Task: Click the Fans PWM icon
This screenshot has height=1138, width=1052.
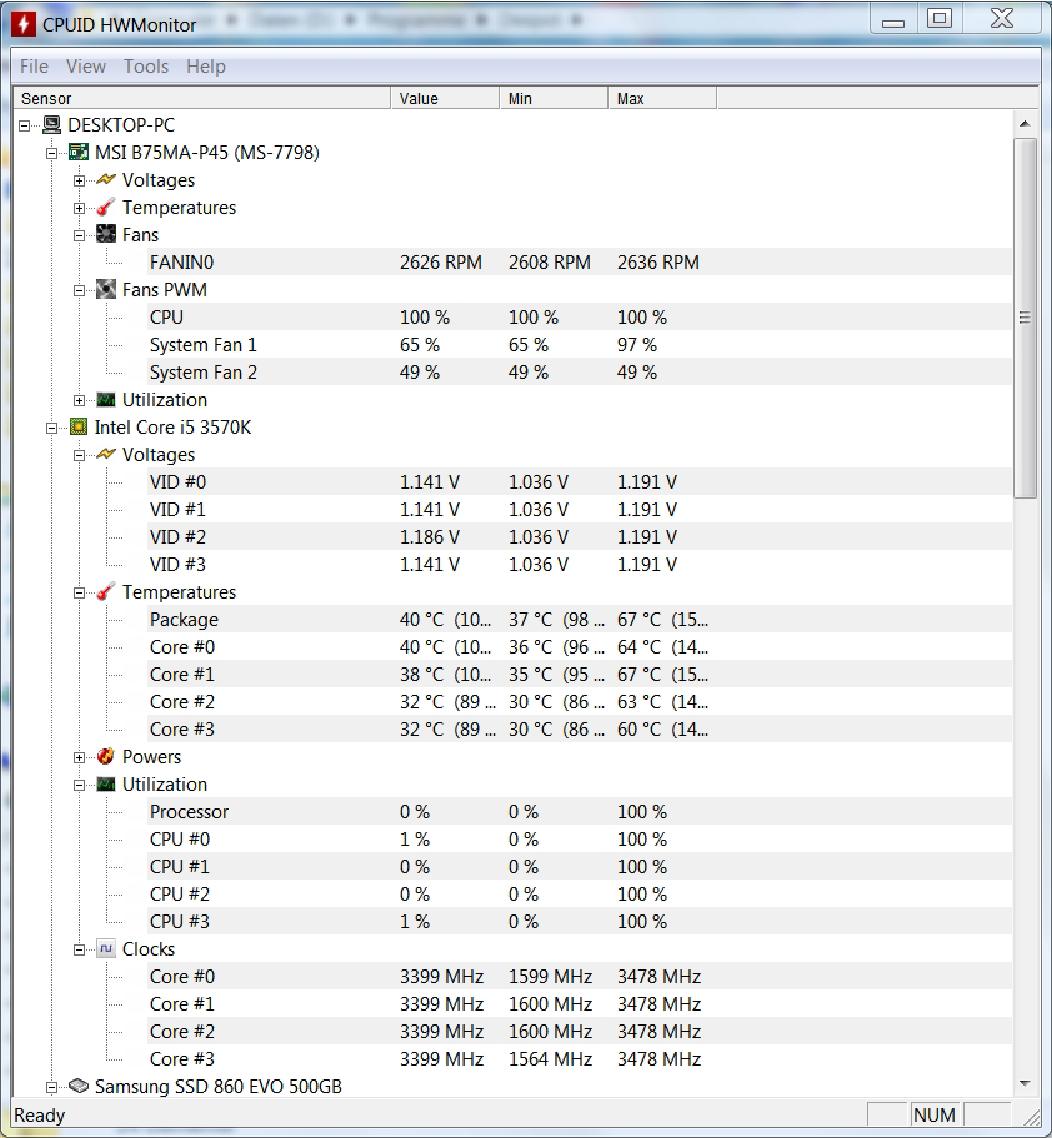Action: [106, 290]
